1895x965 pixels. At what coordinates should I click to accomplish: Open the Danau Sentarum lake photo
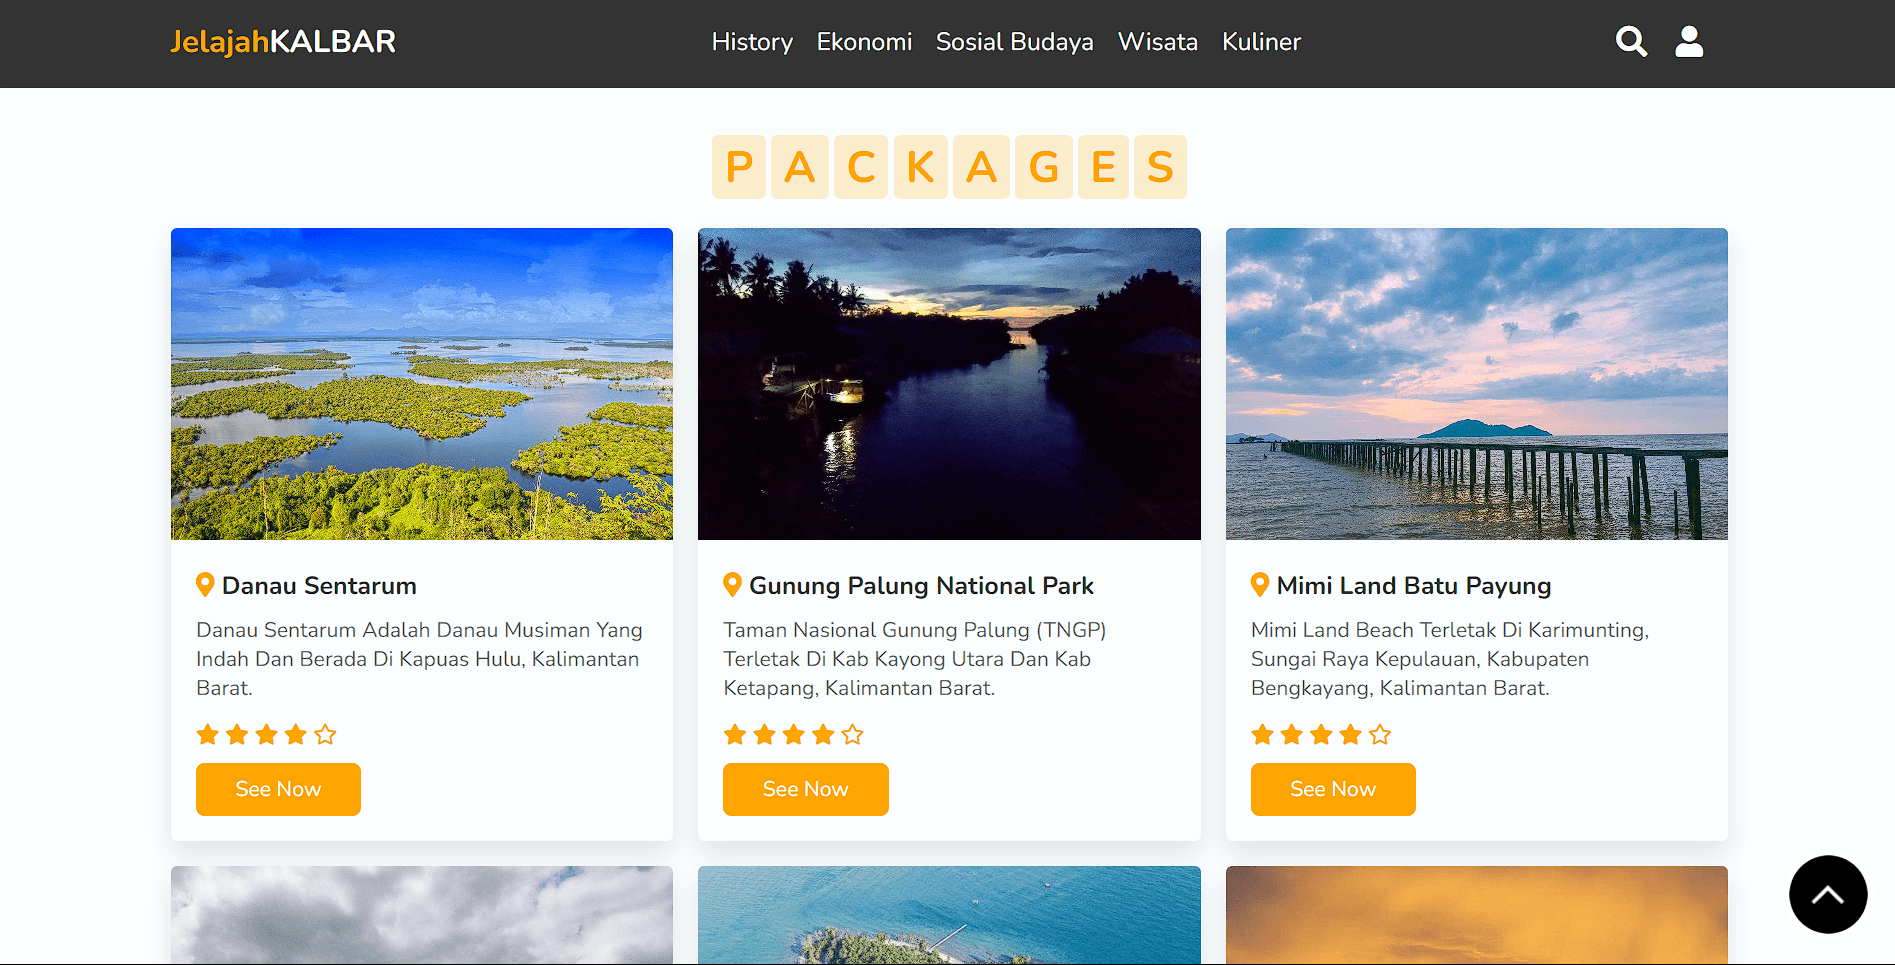coord(422,384)
